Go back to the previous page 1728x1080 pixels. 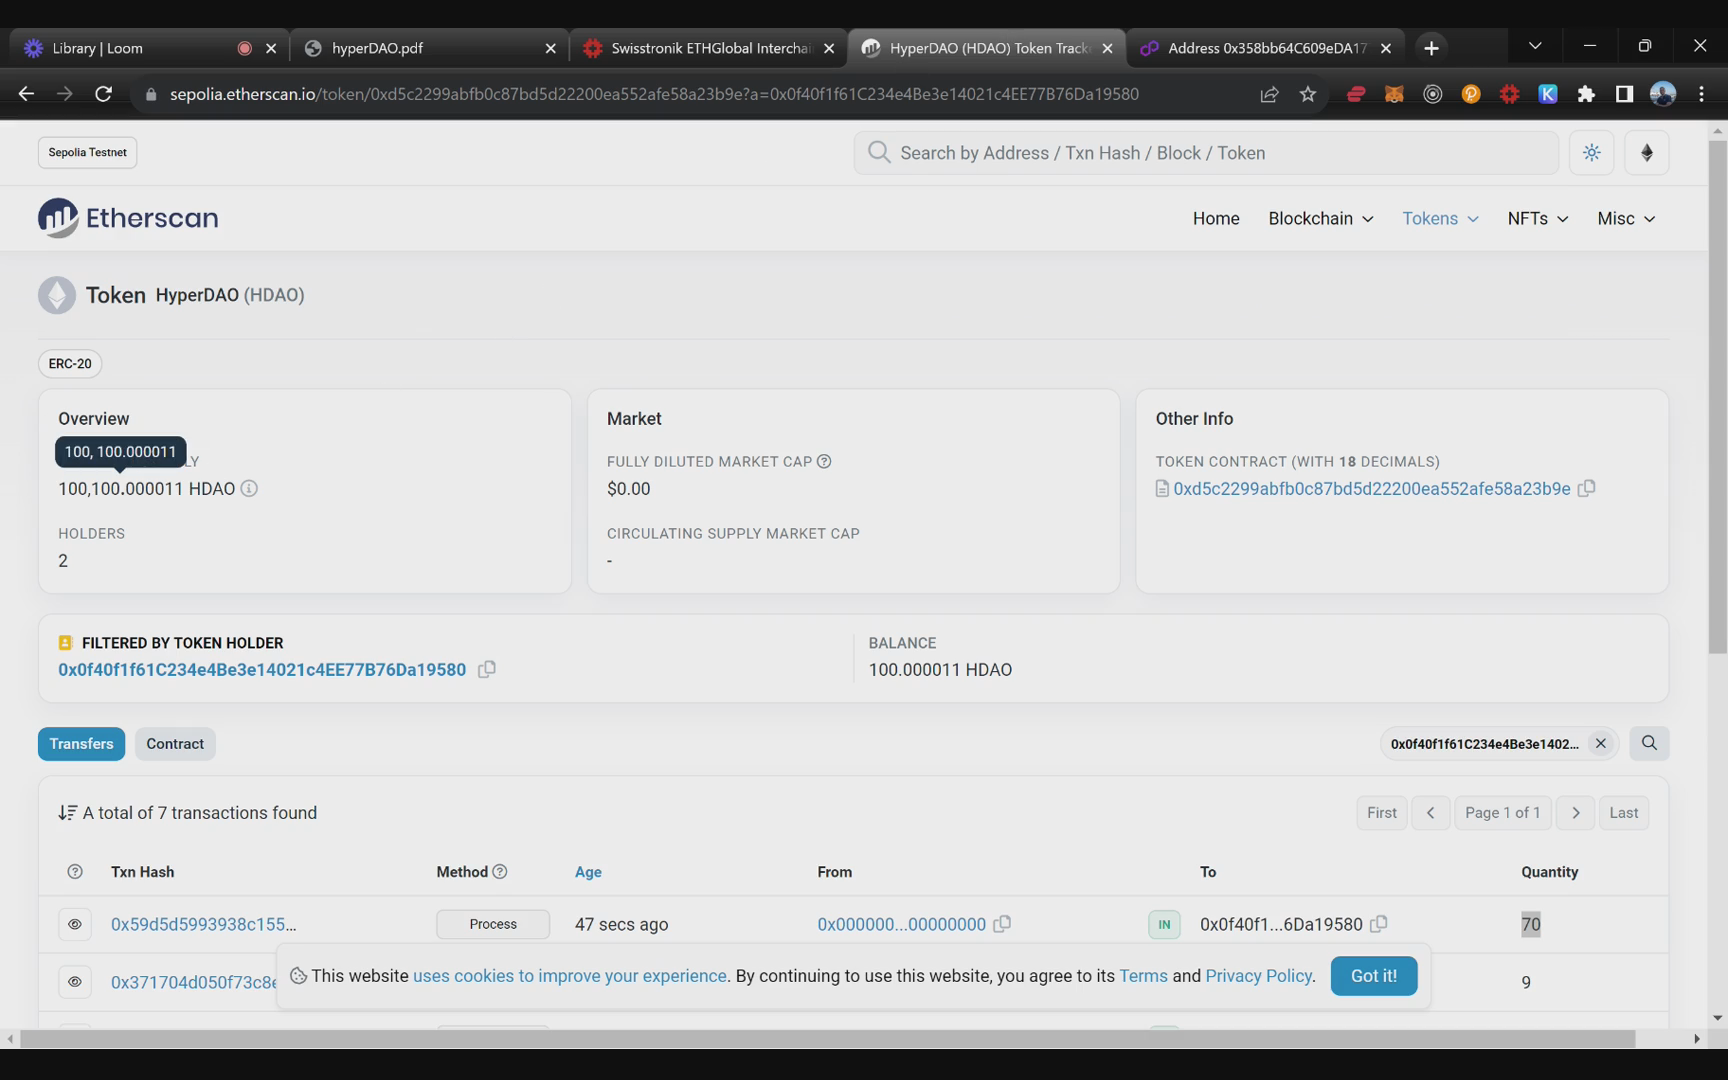pyautogui.click(x=26, y=94)
